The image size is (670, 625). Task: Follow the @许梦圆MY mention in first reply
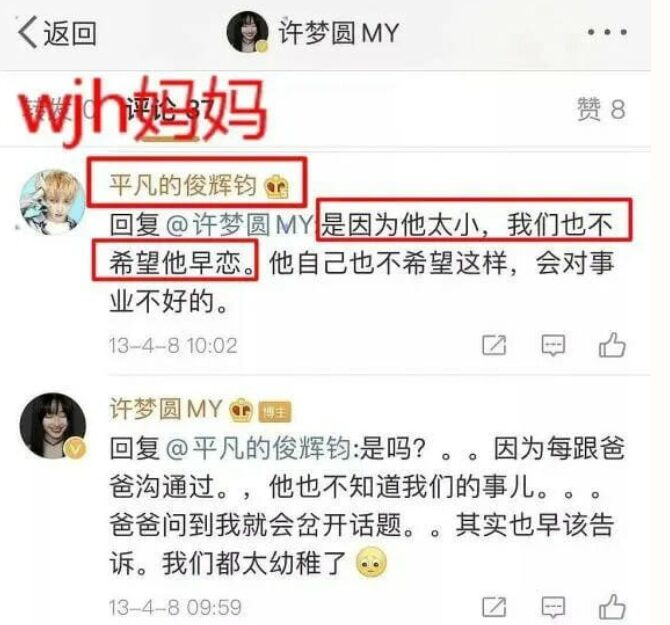(x=239, y=224)
